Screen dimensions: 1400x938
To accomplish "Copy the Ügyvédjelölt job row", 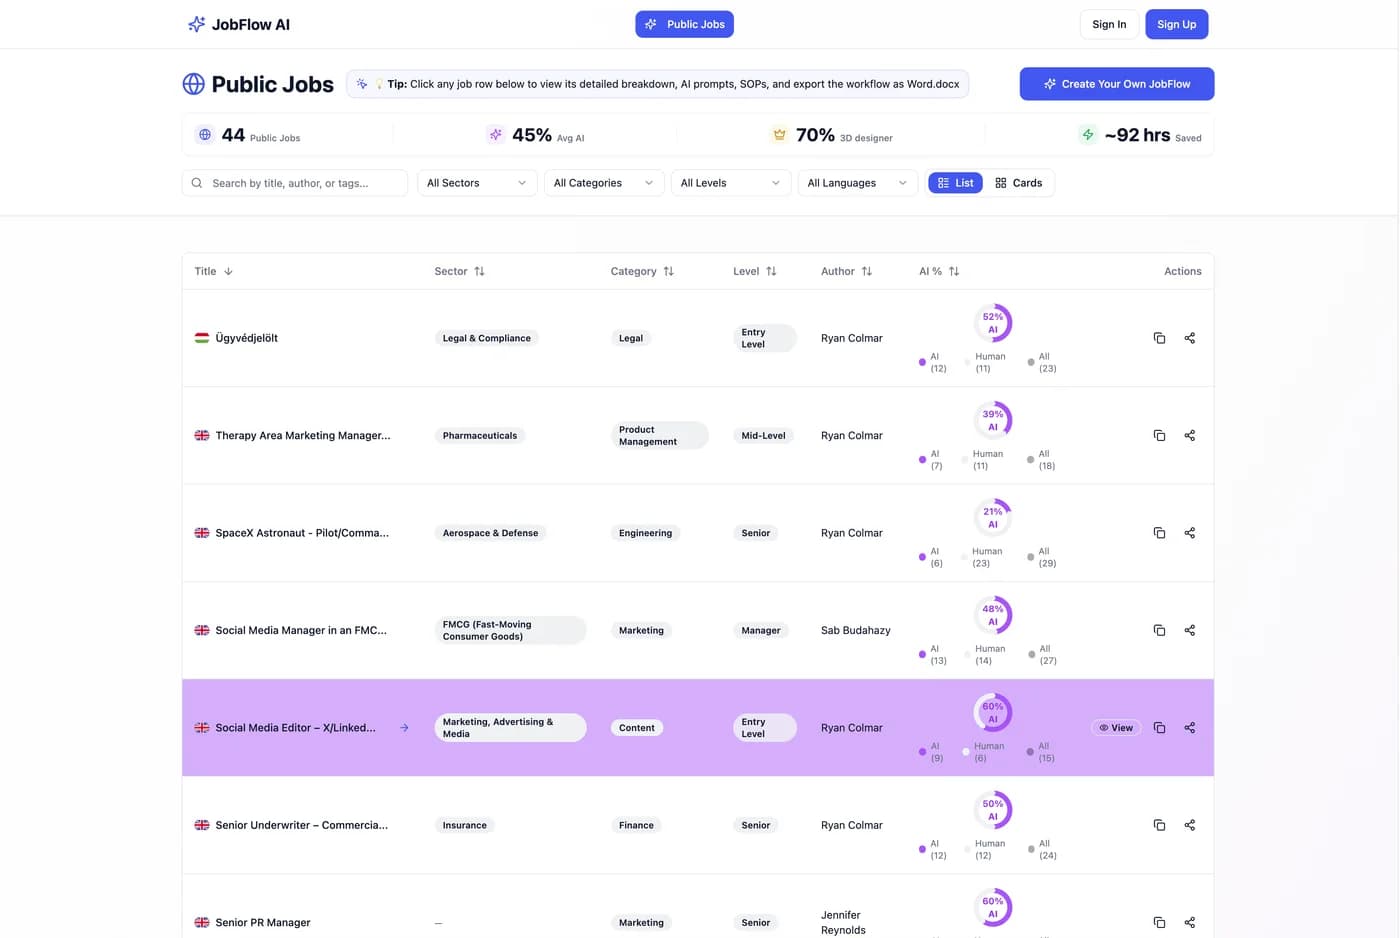I will (1159, 338).
